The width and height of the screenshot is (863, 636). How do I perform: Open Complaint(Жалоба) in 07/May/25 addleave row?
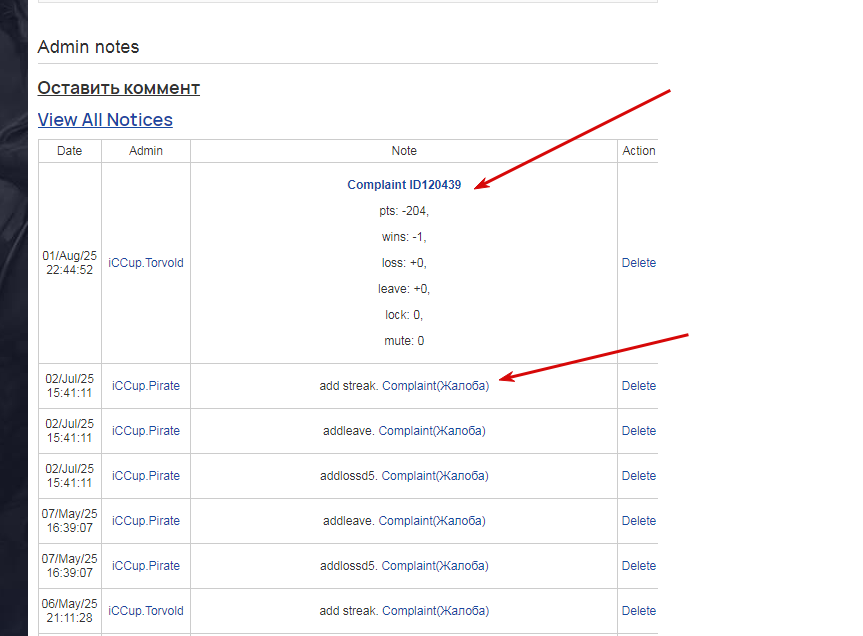pos(432,521)
